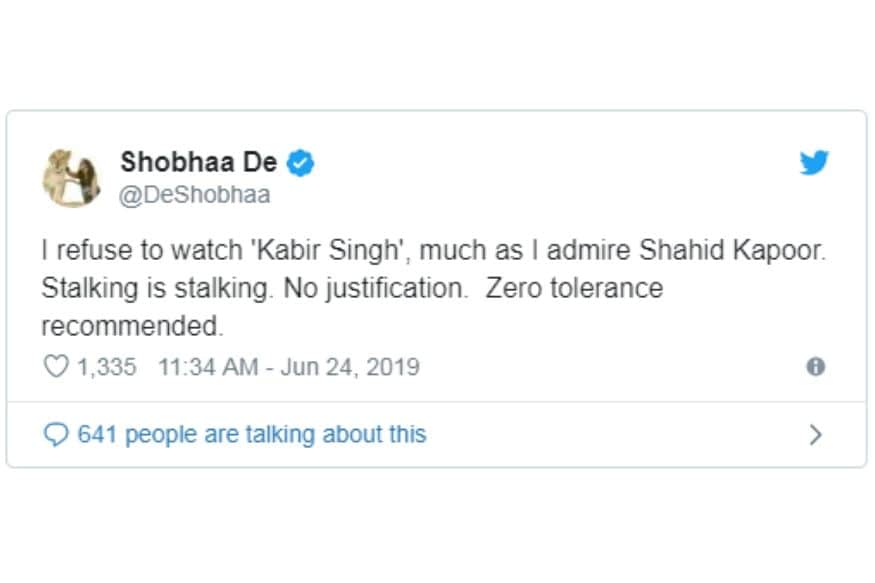Expand the conversation using the right chevron
This screenshot has height=583, width=875.
click(x=815, y=435)
